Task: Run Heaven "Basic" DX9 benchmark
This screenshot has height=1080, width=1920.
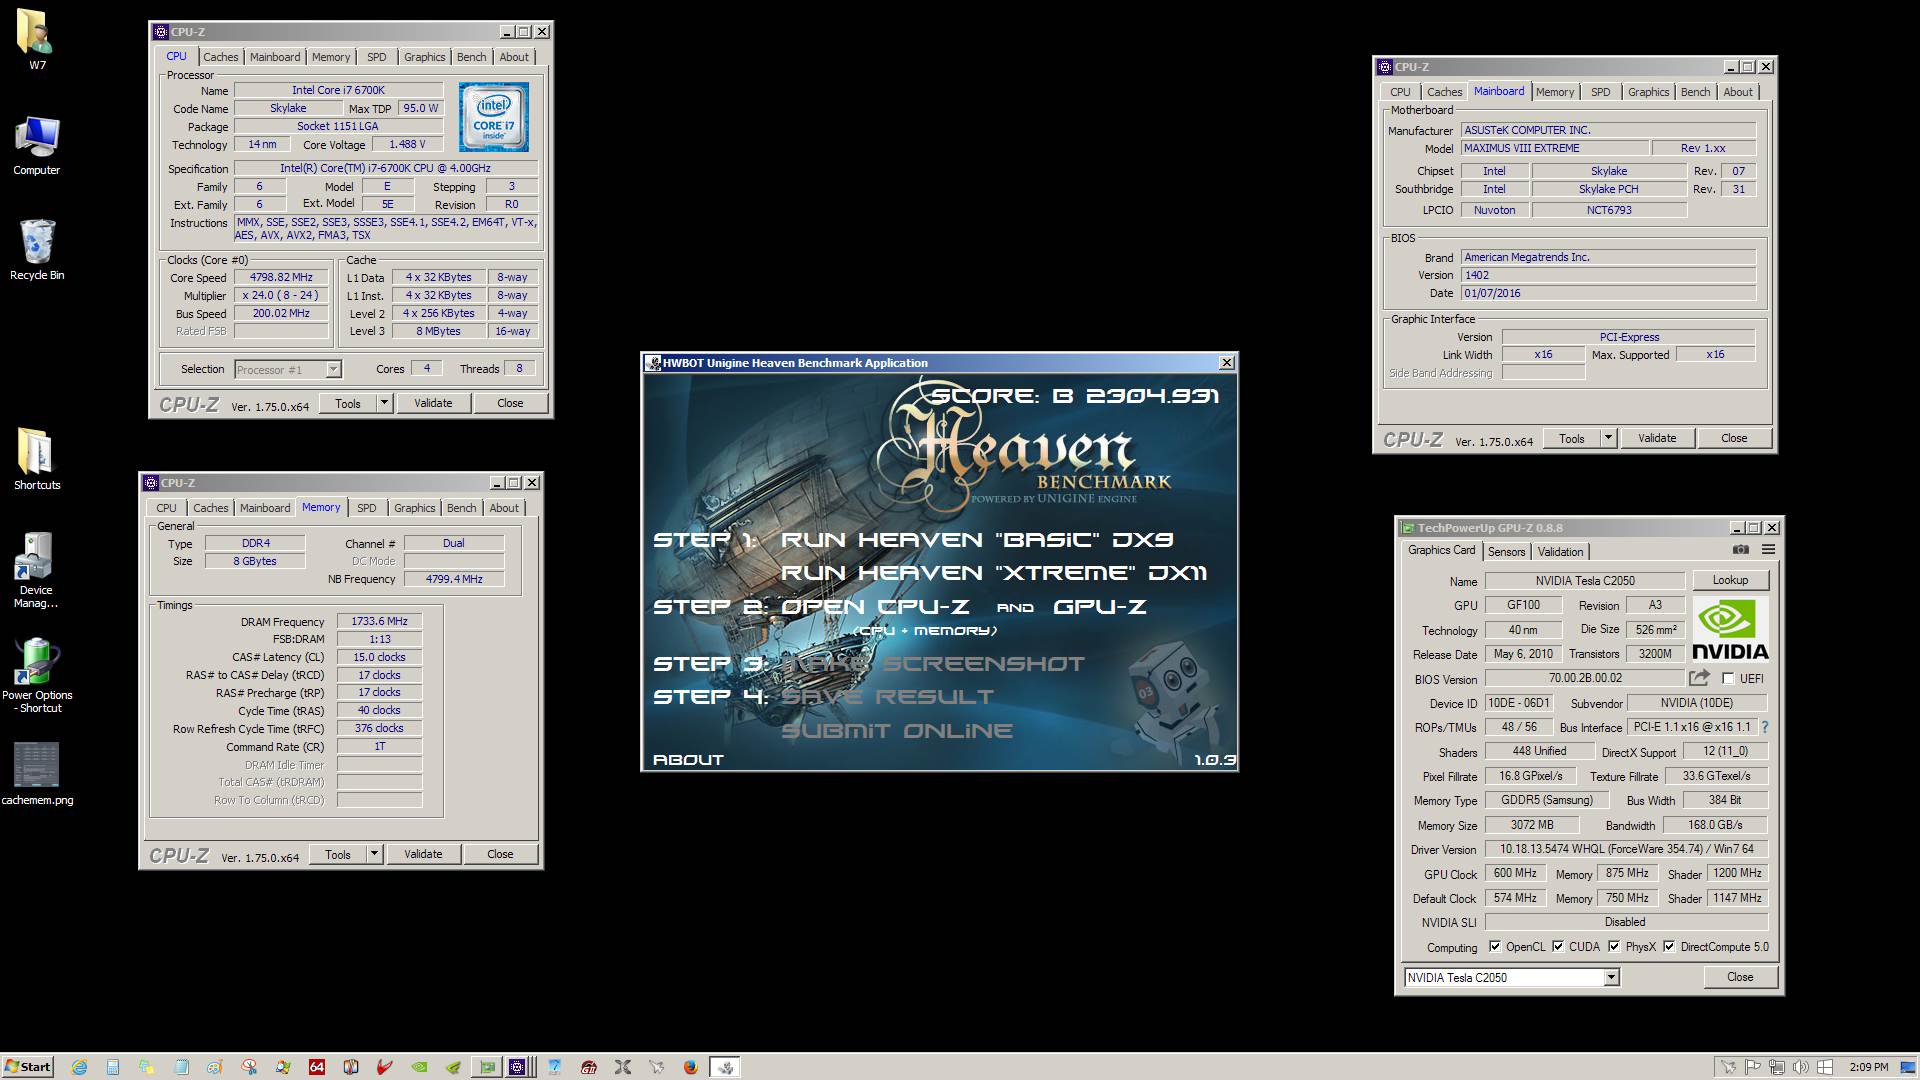Action: click(976, 540)
